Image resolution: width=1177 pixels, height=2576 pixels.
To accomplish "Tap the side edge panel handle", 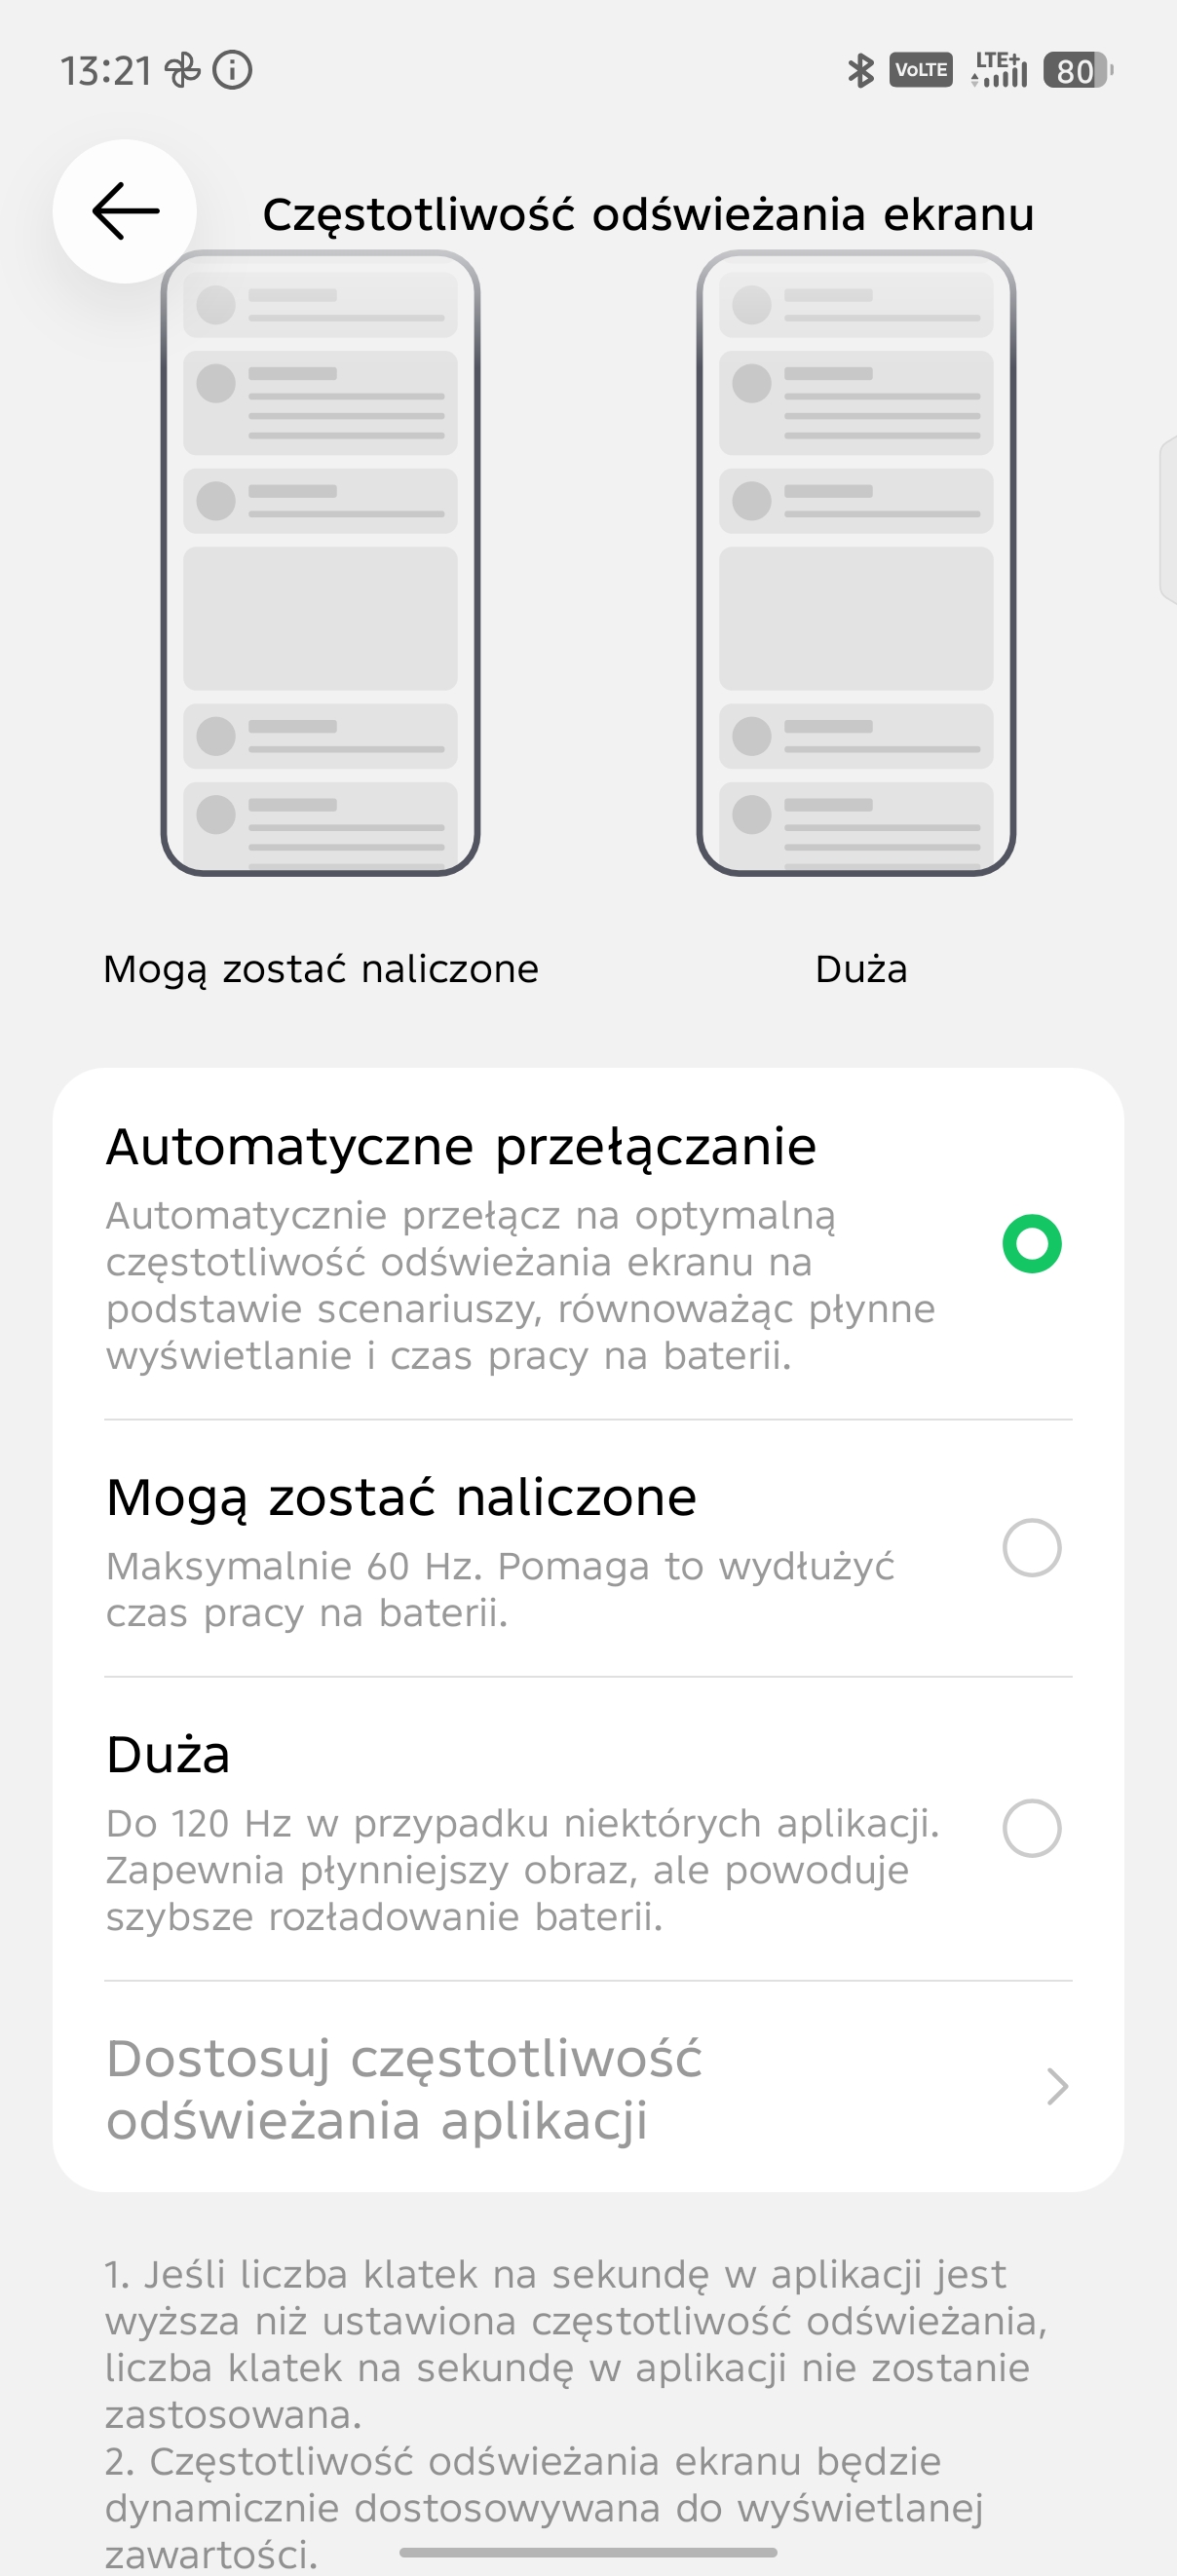I will tap(1167, 520).
